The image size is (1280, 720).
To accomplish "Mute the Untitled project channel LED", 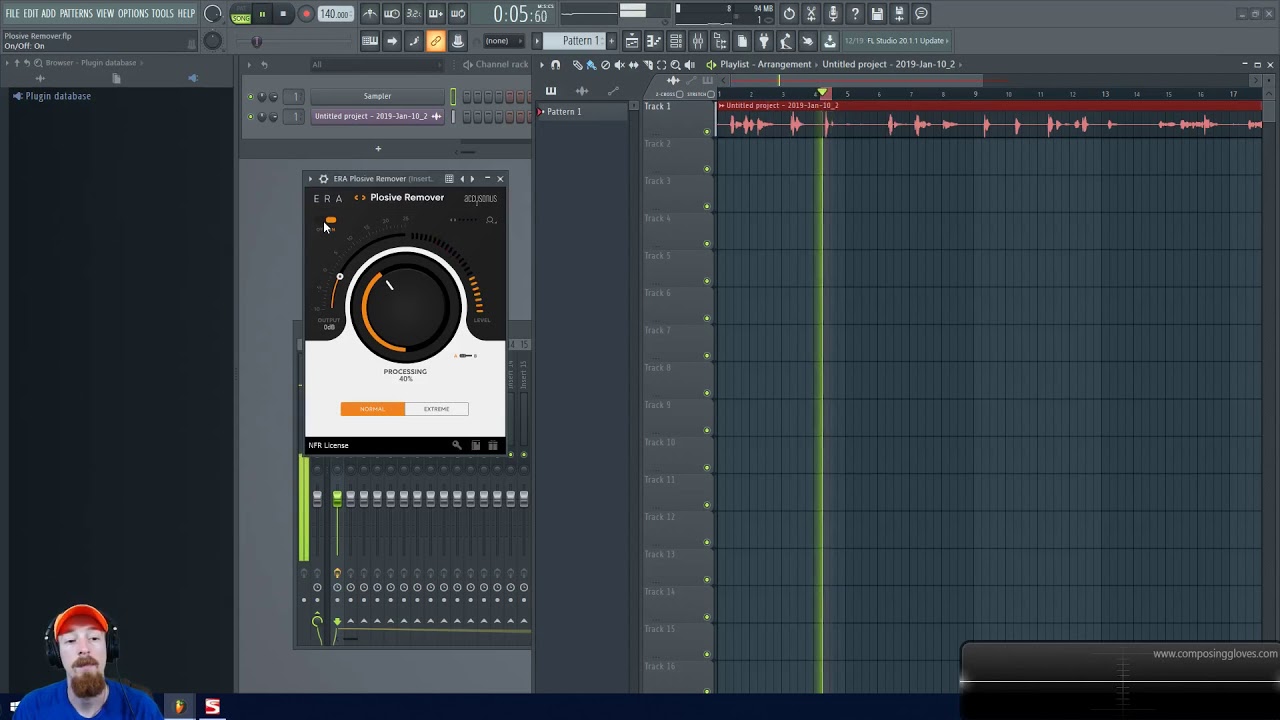I will coord(250,117).
